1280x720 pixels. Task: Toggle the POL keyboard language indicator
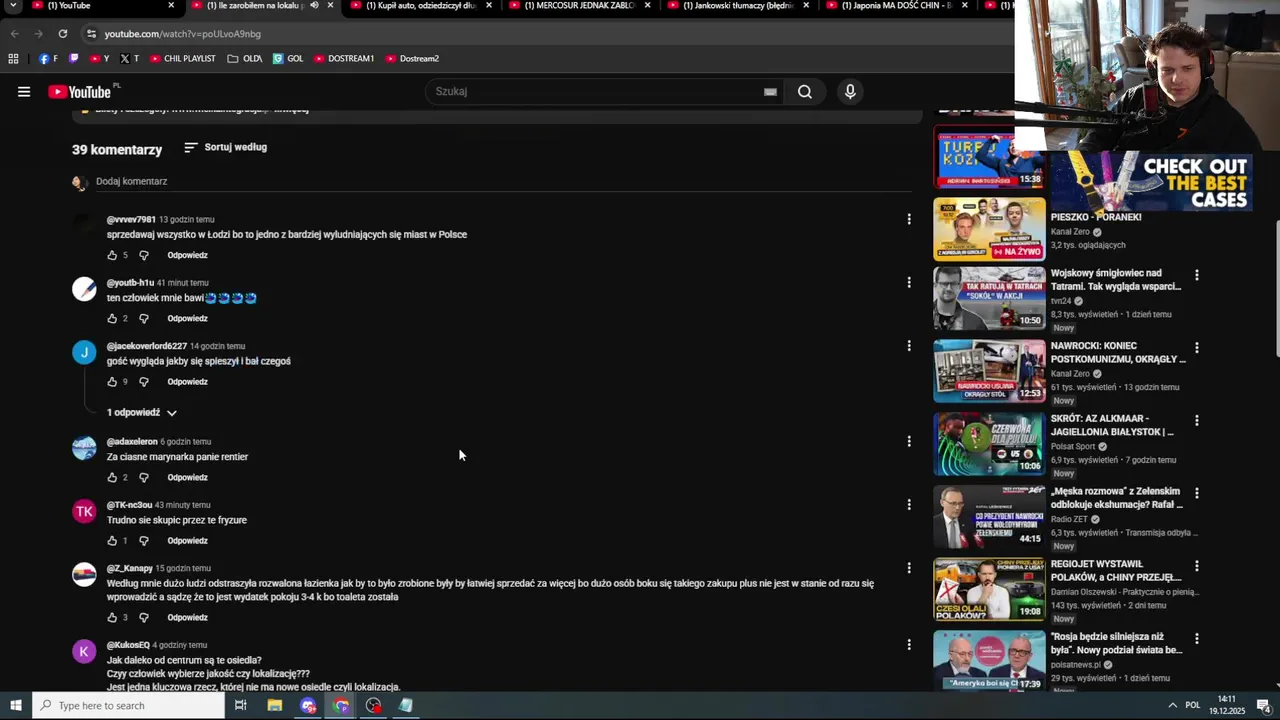tap(1192, 706)
